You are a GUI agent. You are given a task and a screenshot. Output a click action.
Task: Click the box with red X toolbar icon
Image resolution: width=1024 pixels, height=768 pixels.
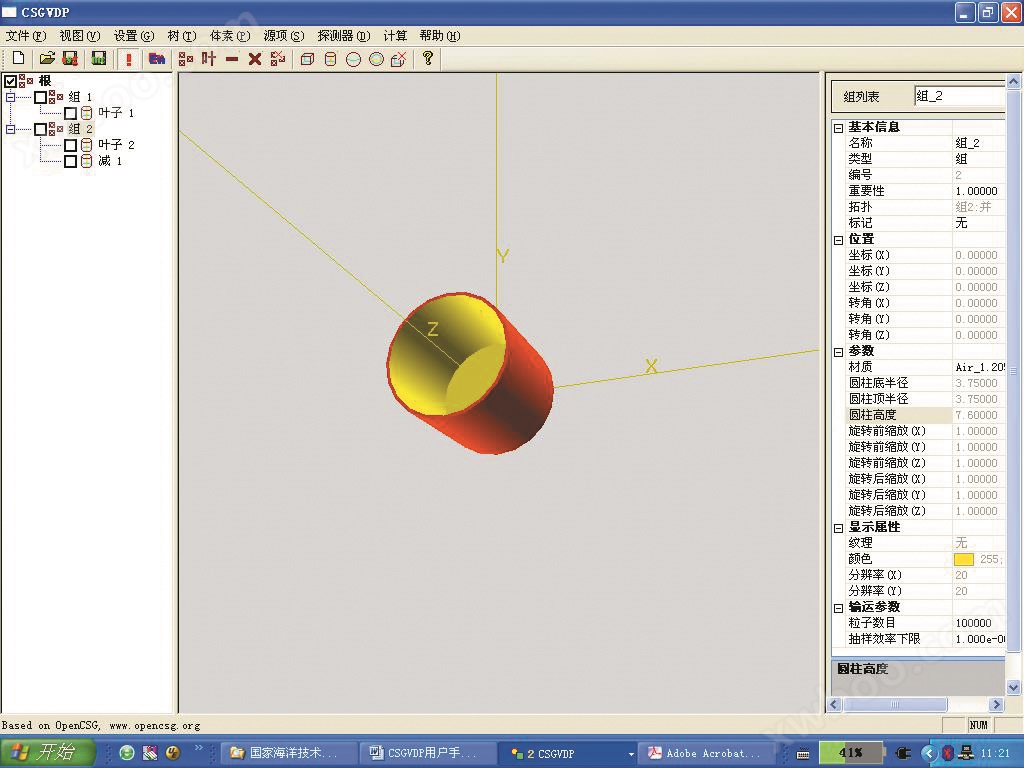(398, 59)
